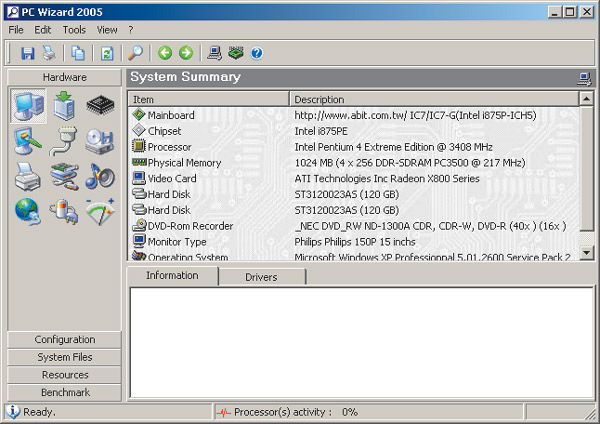Expand the Resources section
The height and width of the screenshot is (424, 600).
click(x=64, y=375)
